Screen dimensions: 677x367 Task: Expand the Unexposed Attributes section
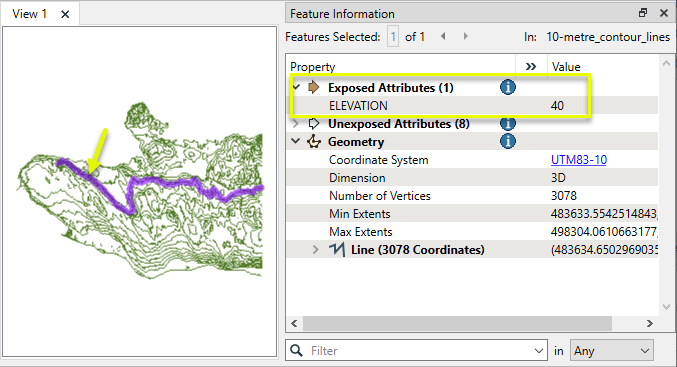(296, 124)
